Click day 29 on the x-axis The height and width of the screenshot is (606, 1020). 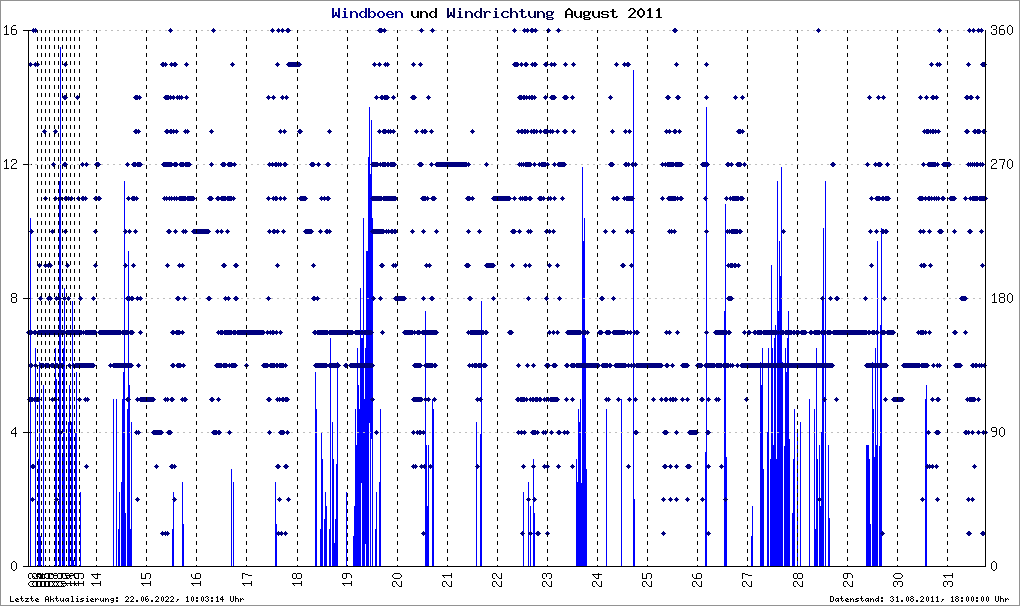(x=848, y=579)
